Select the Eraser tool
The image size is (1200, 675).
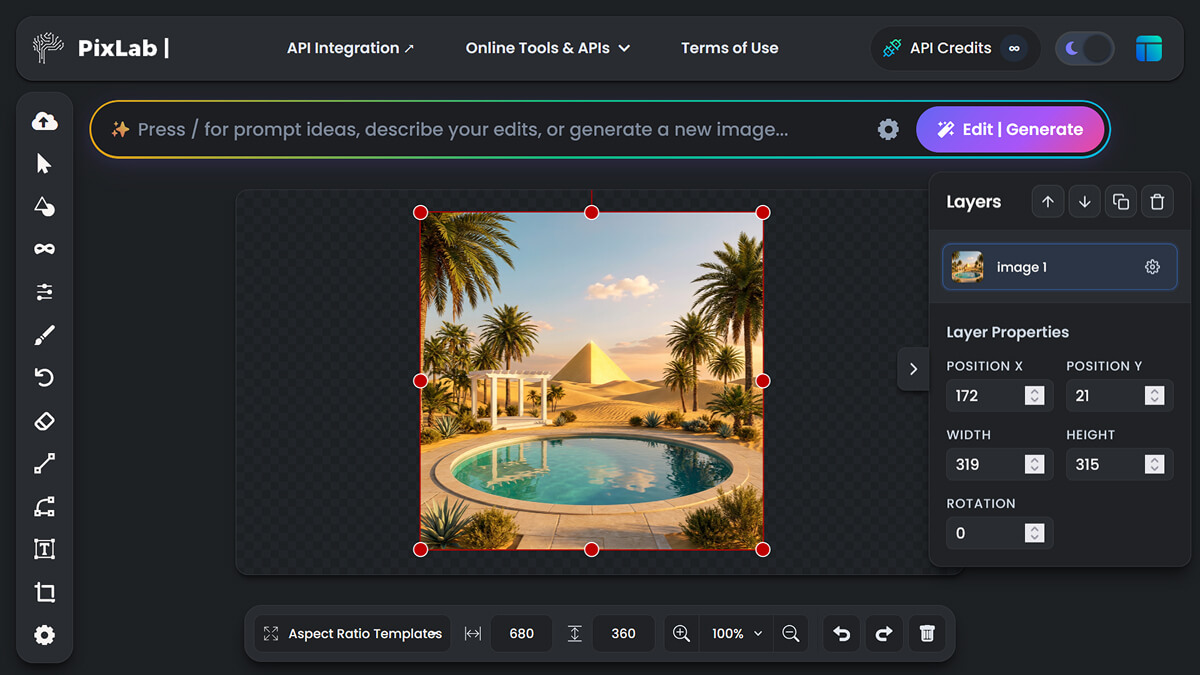point(44,420)
